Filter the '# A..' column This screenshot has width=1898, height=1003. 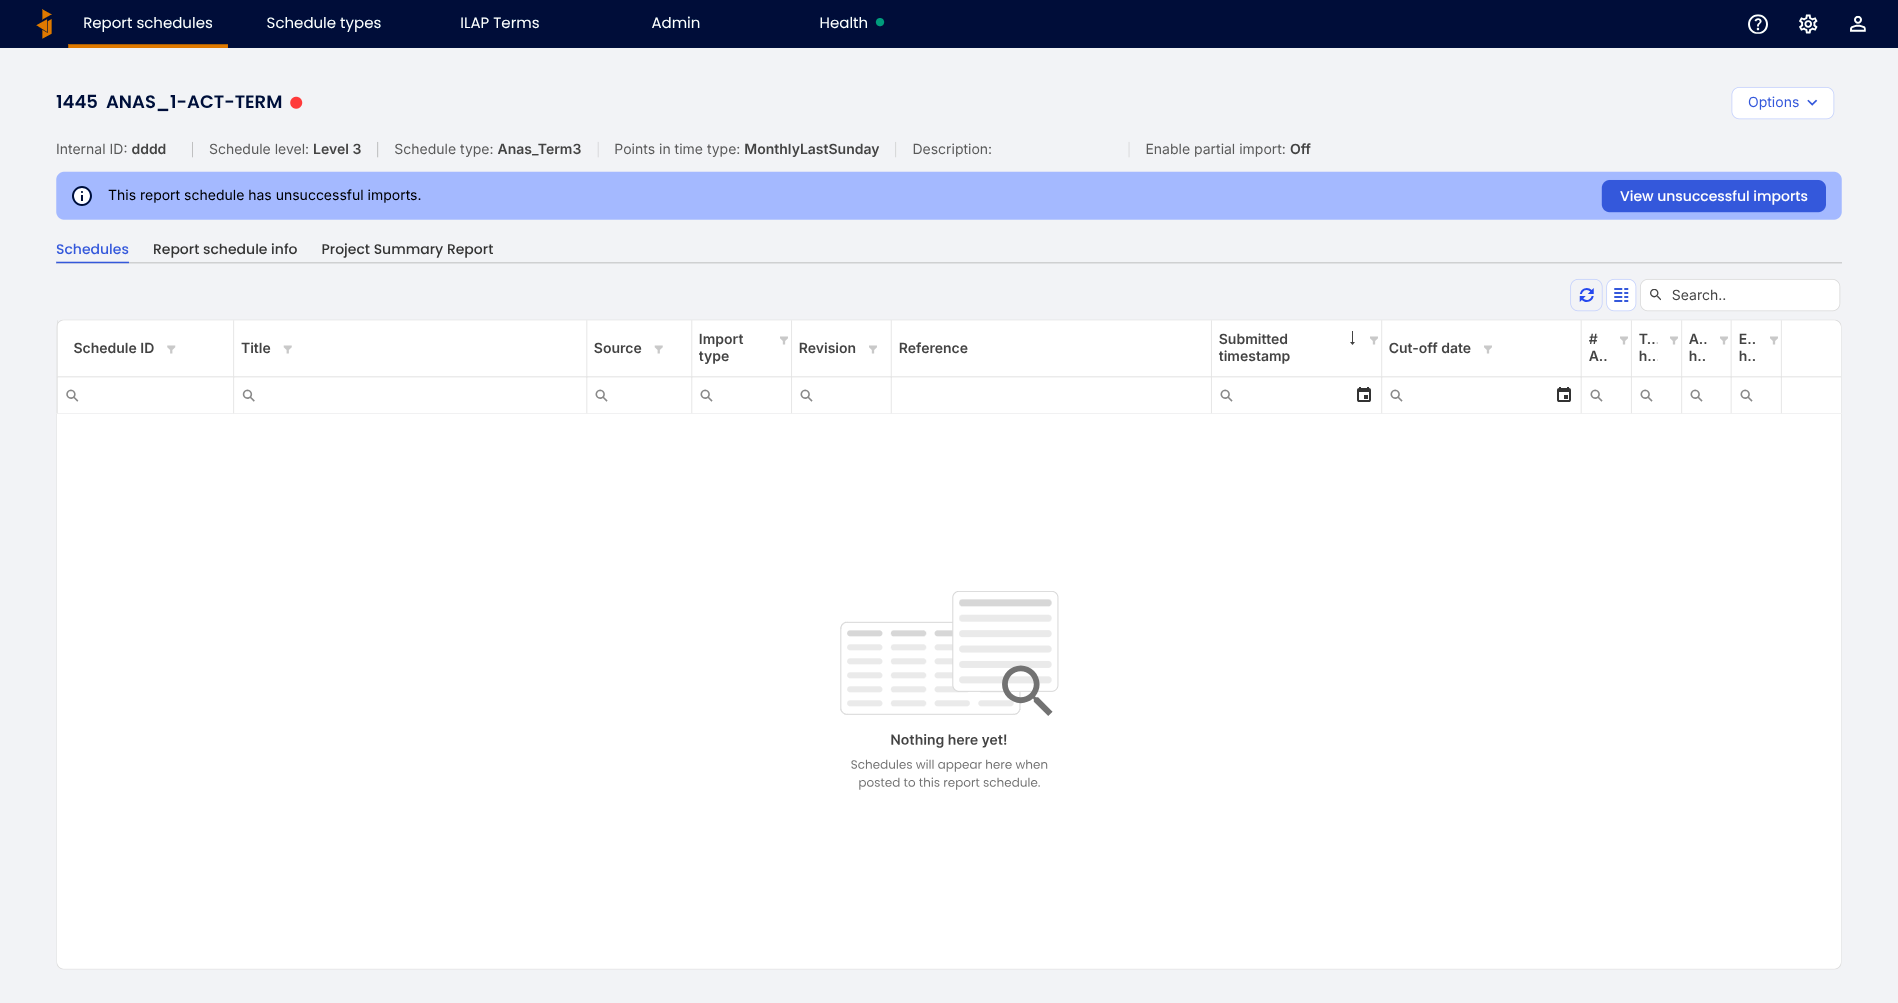tap(1624, 340)
